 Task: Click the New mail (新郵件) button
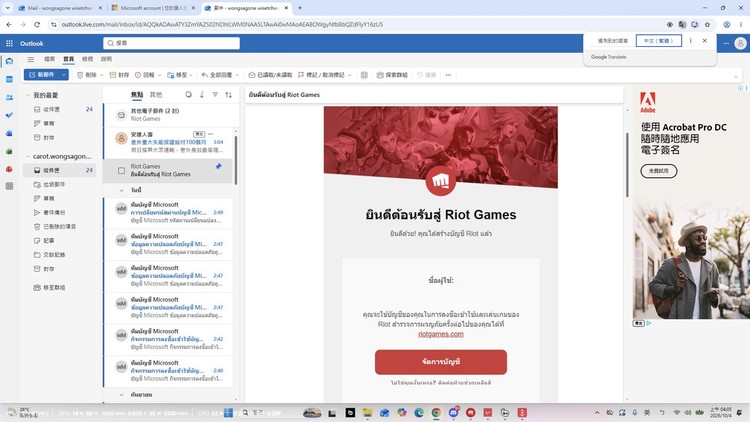[42, 75]
